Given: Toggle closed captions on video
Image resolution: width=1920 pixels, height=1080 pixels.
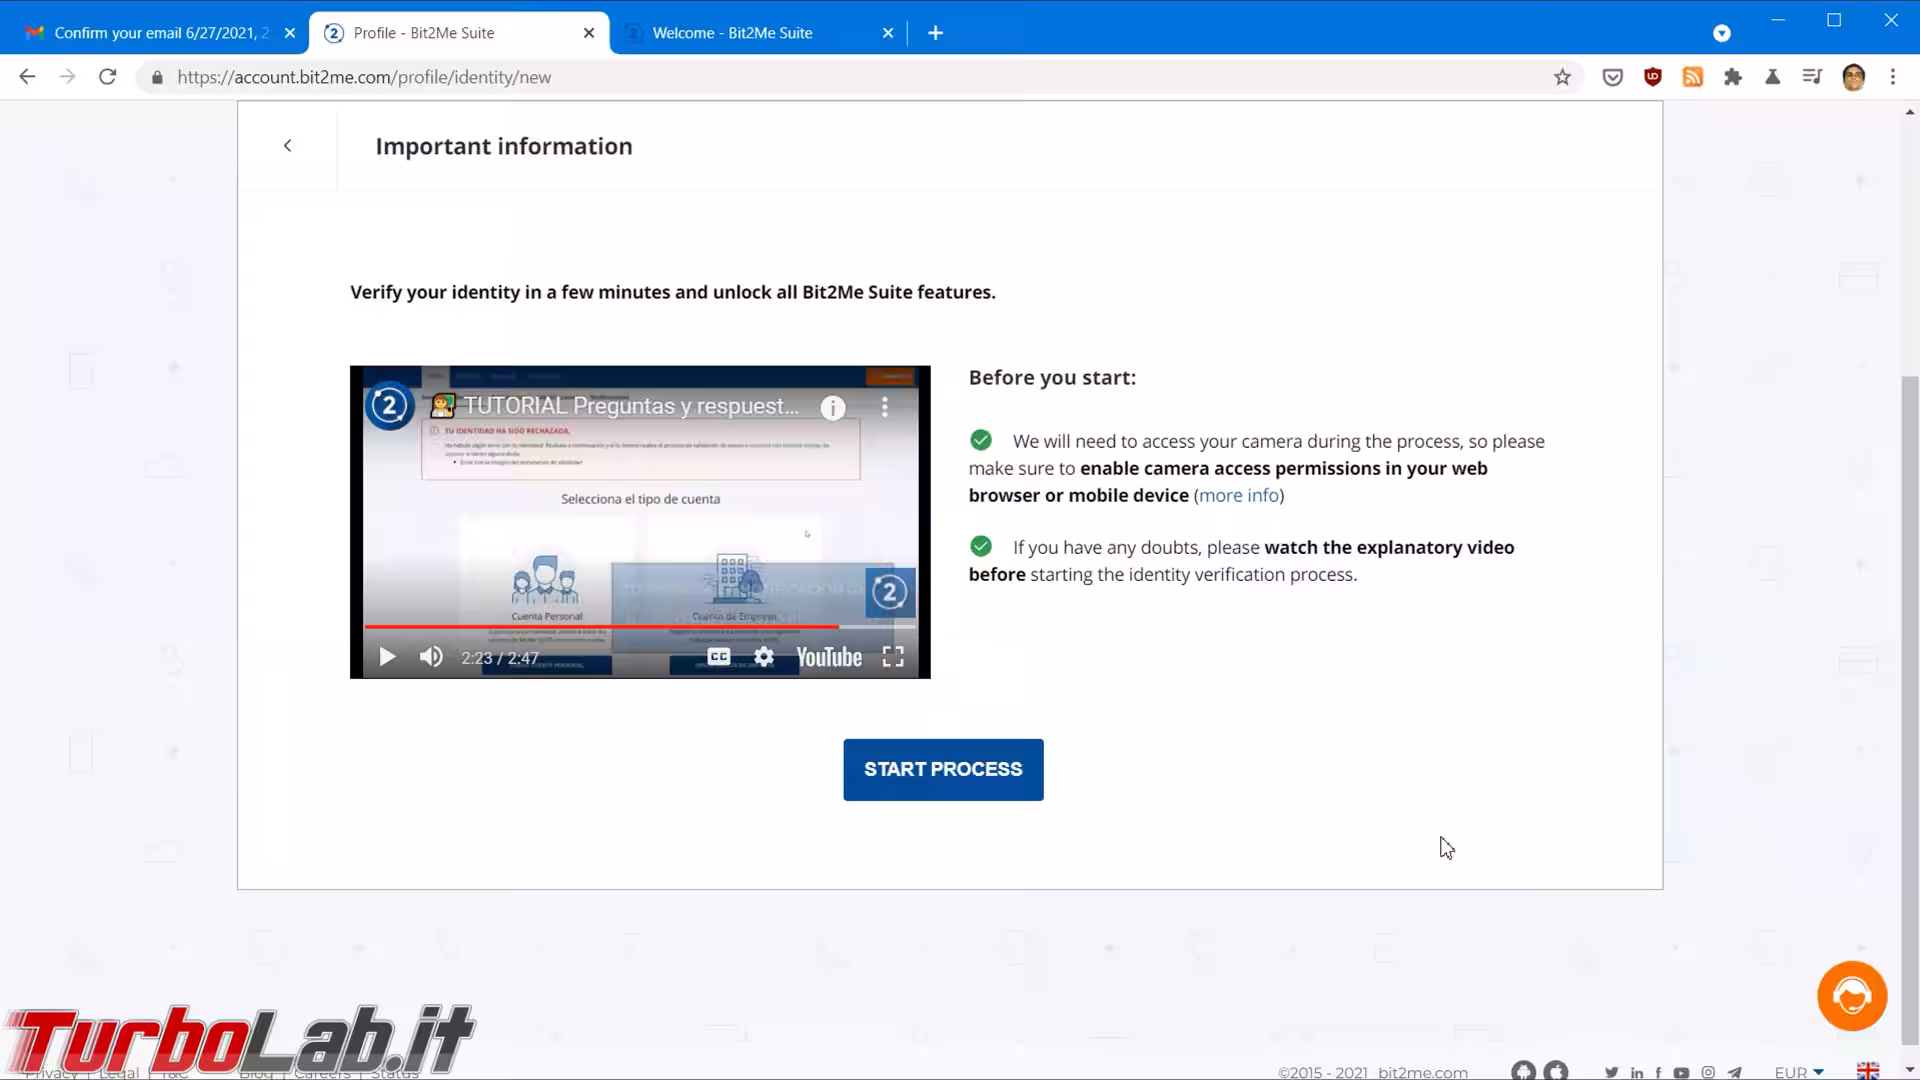Looking at the screenshot, I should pyautogui.click(x=718, y=657).
